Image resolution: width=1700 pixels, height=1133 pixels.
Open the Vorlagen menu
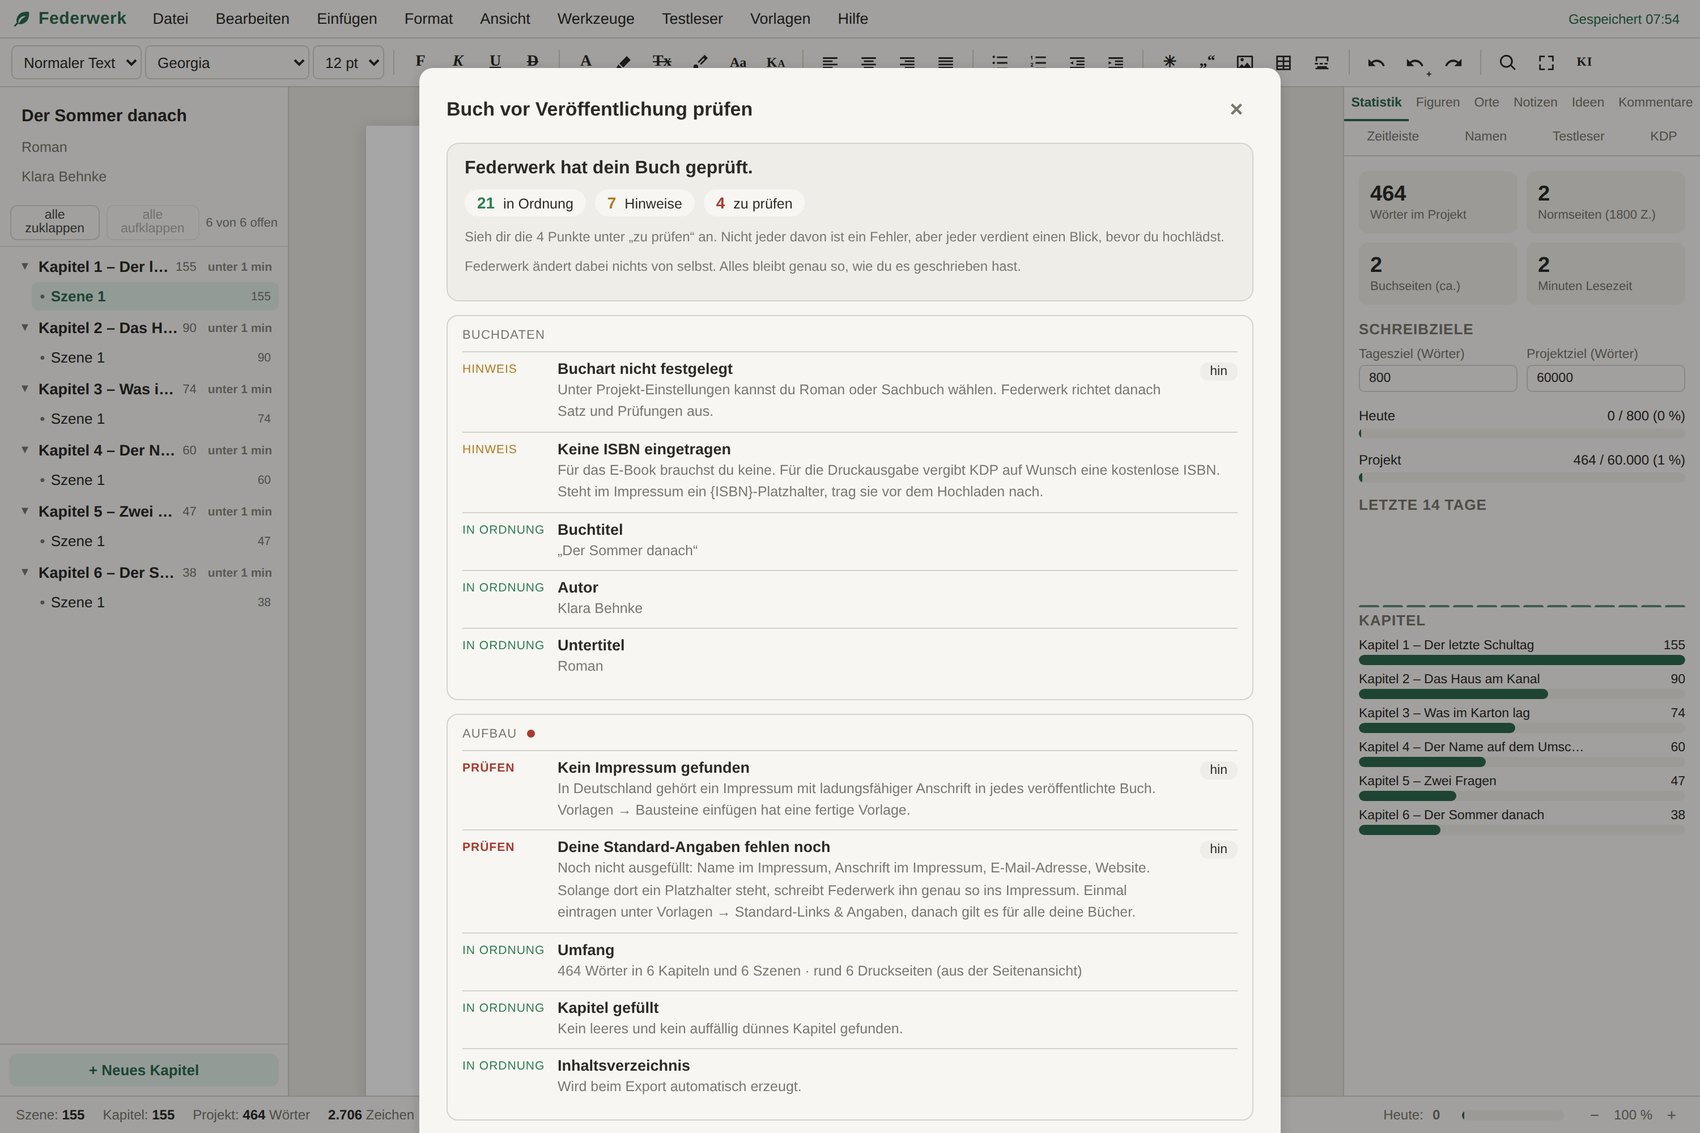click(780, 19)
